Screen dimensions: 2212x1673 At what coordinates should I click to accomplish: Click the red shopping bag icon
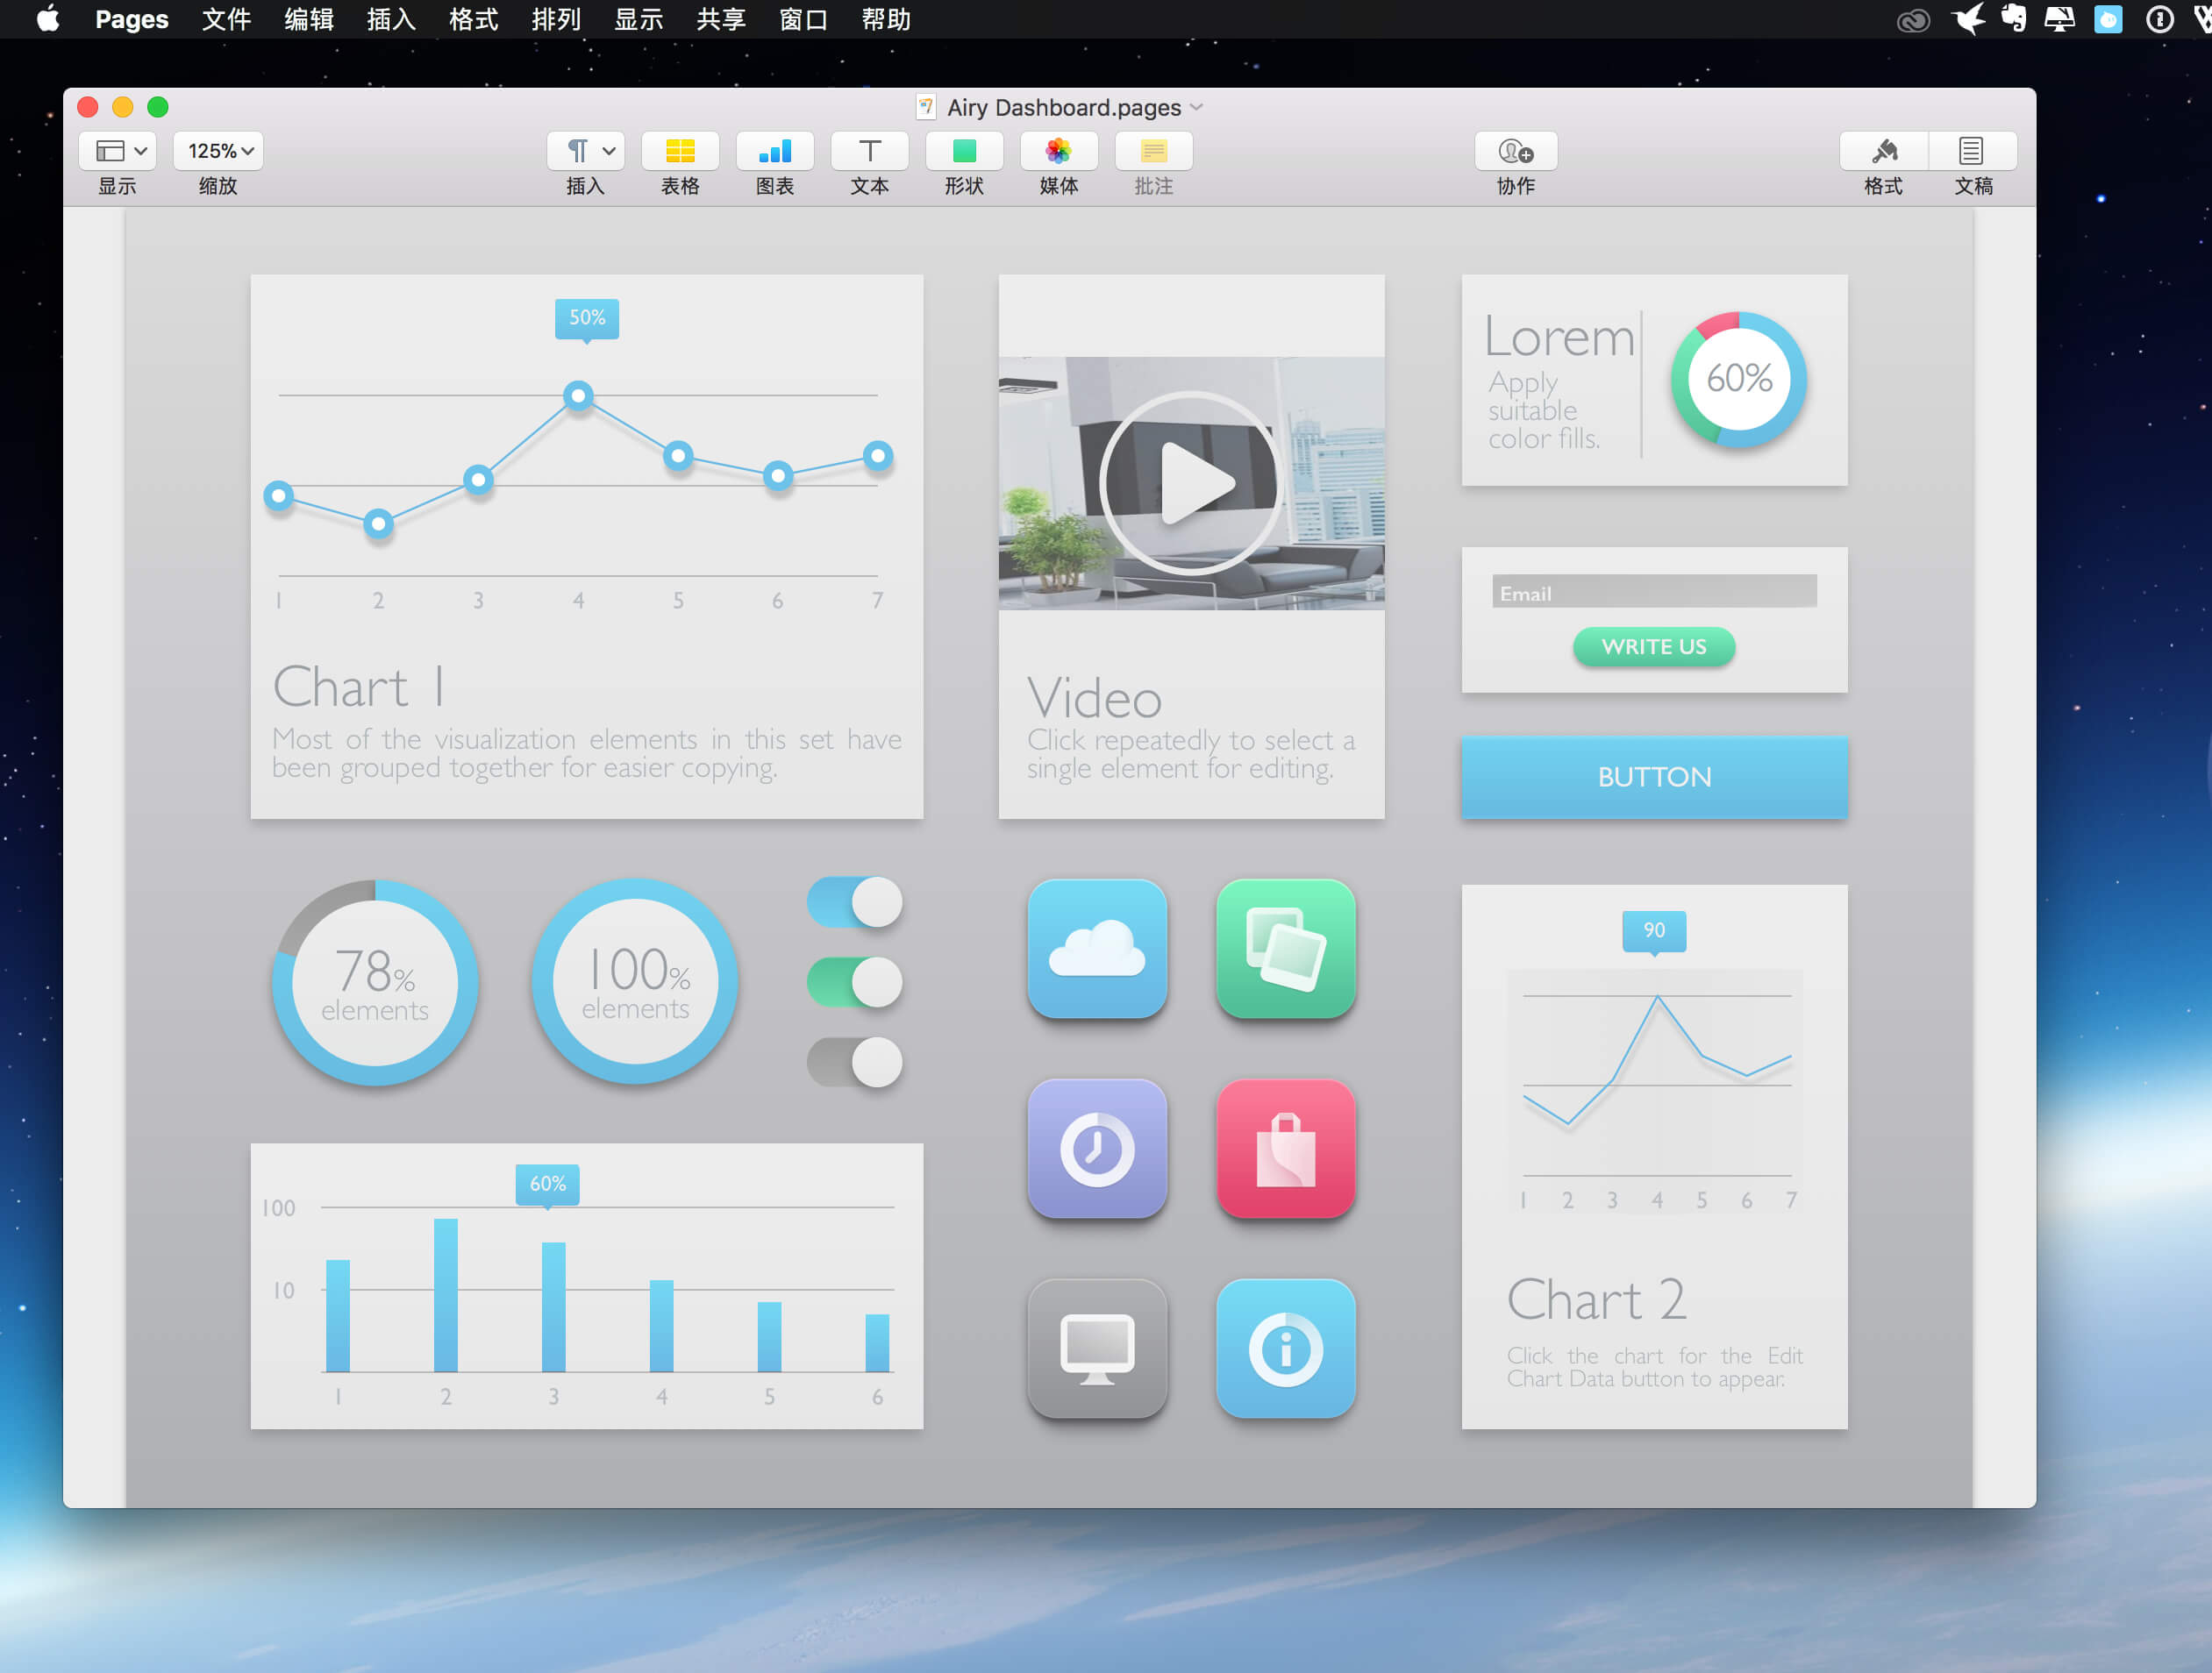(x=1286, y=1148)
